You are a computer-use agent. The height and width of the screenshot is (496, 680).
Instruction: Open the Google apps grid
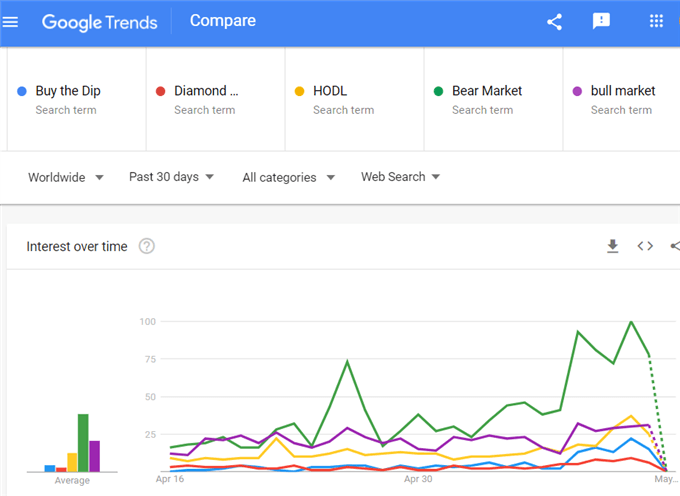tap(656, 21)
